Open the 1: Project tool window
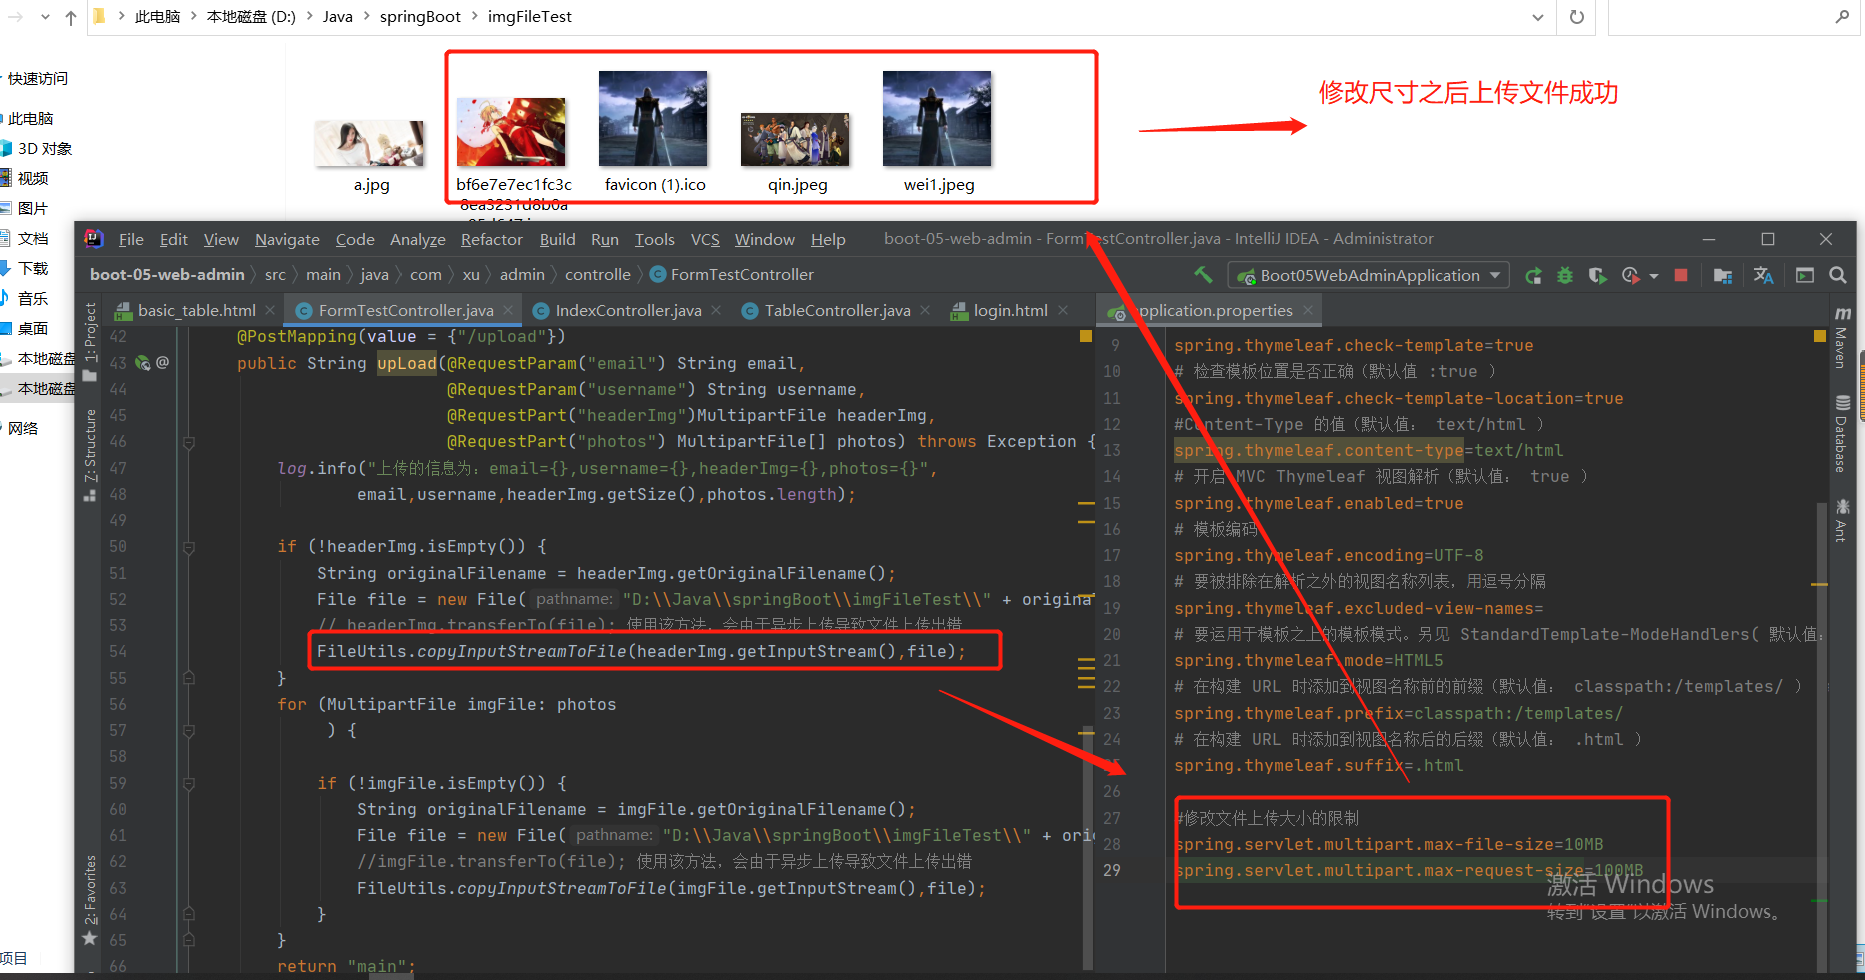 (x=90, y=340)
